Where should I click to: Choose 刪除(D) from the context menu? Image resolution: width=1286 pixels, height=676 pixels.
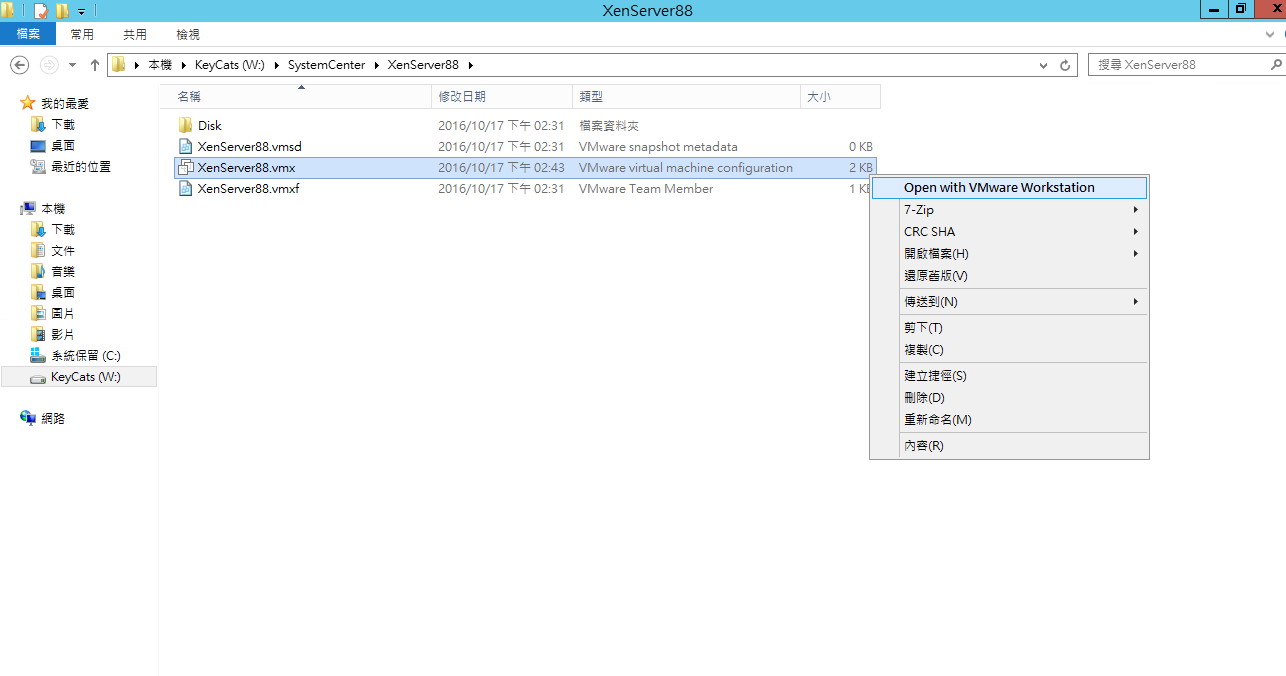click(1009, 398)
